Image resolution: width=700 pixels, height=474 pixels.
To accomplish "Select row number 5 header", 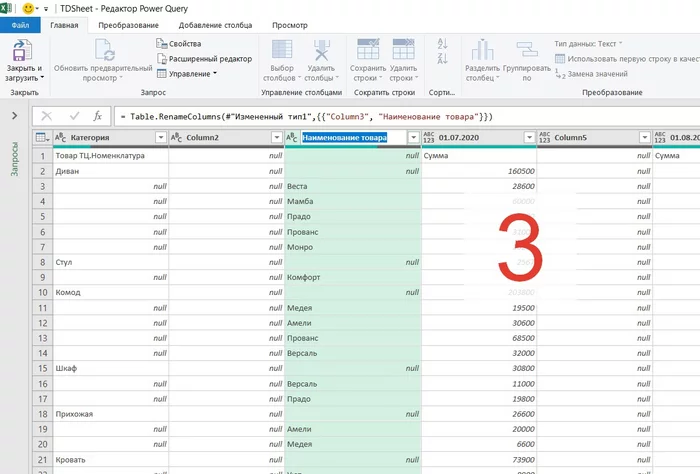I will [x=43, y=216].
